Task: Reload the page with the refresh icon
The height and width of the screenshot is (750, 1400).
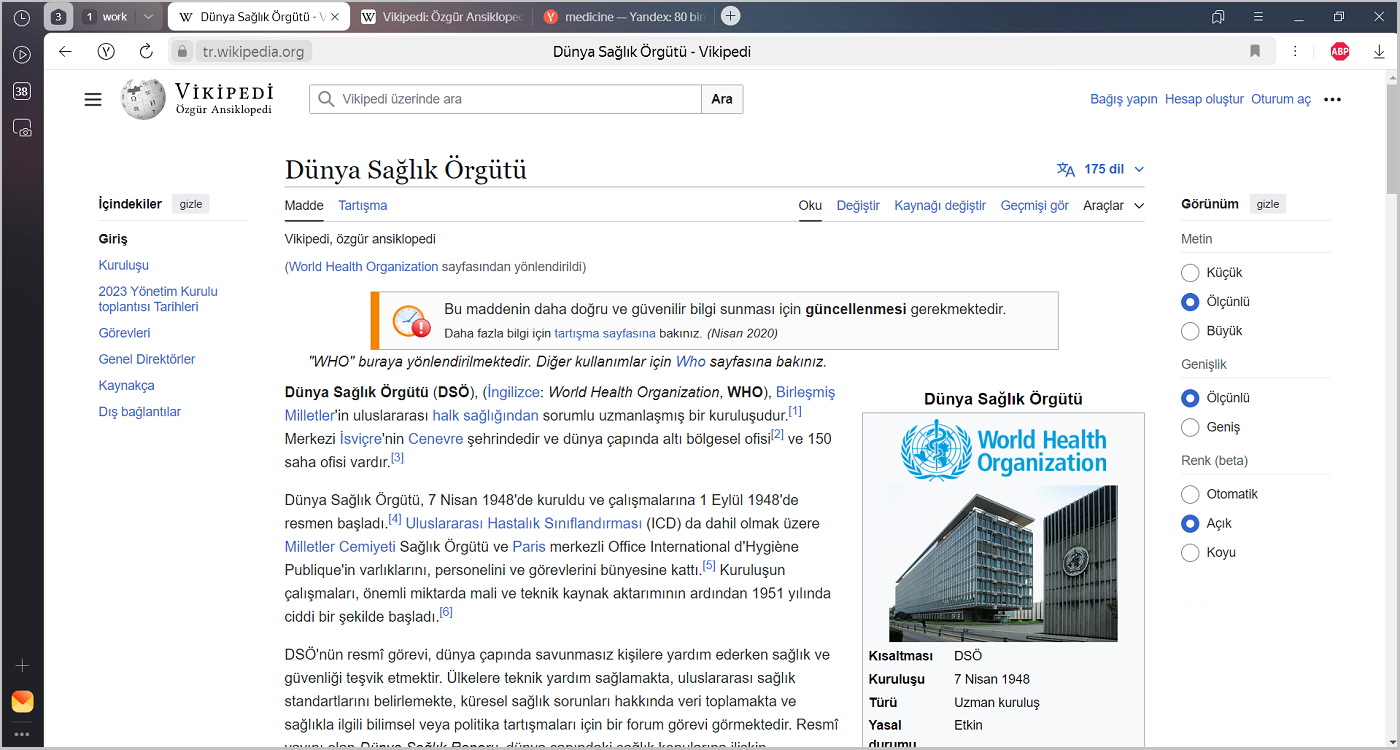Action: [146, 52]
